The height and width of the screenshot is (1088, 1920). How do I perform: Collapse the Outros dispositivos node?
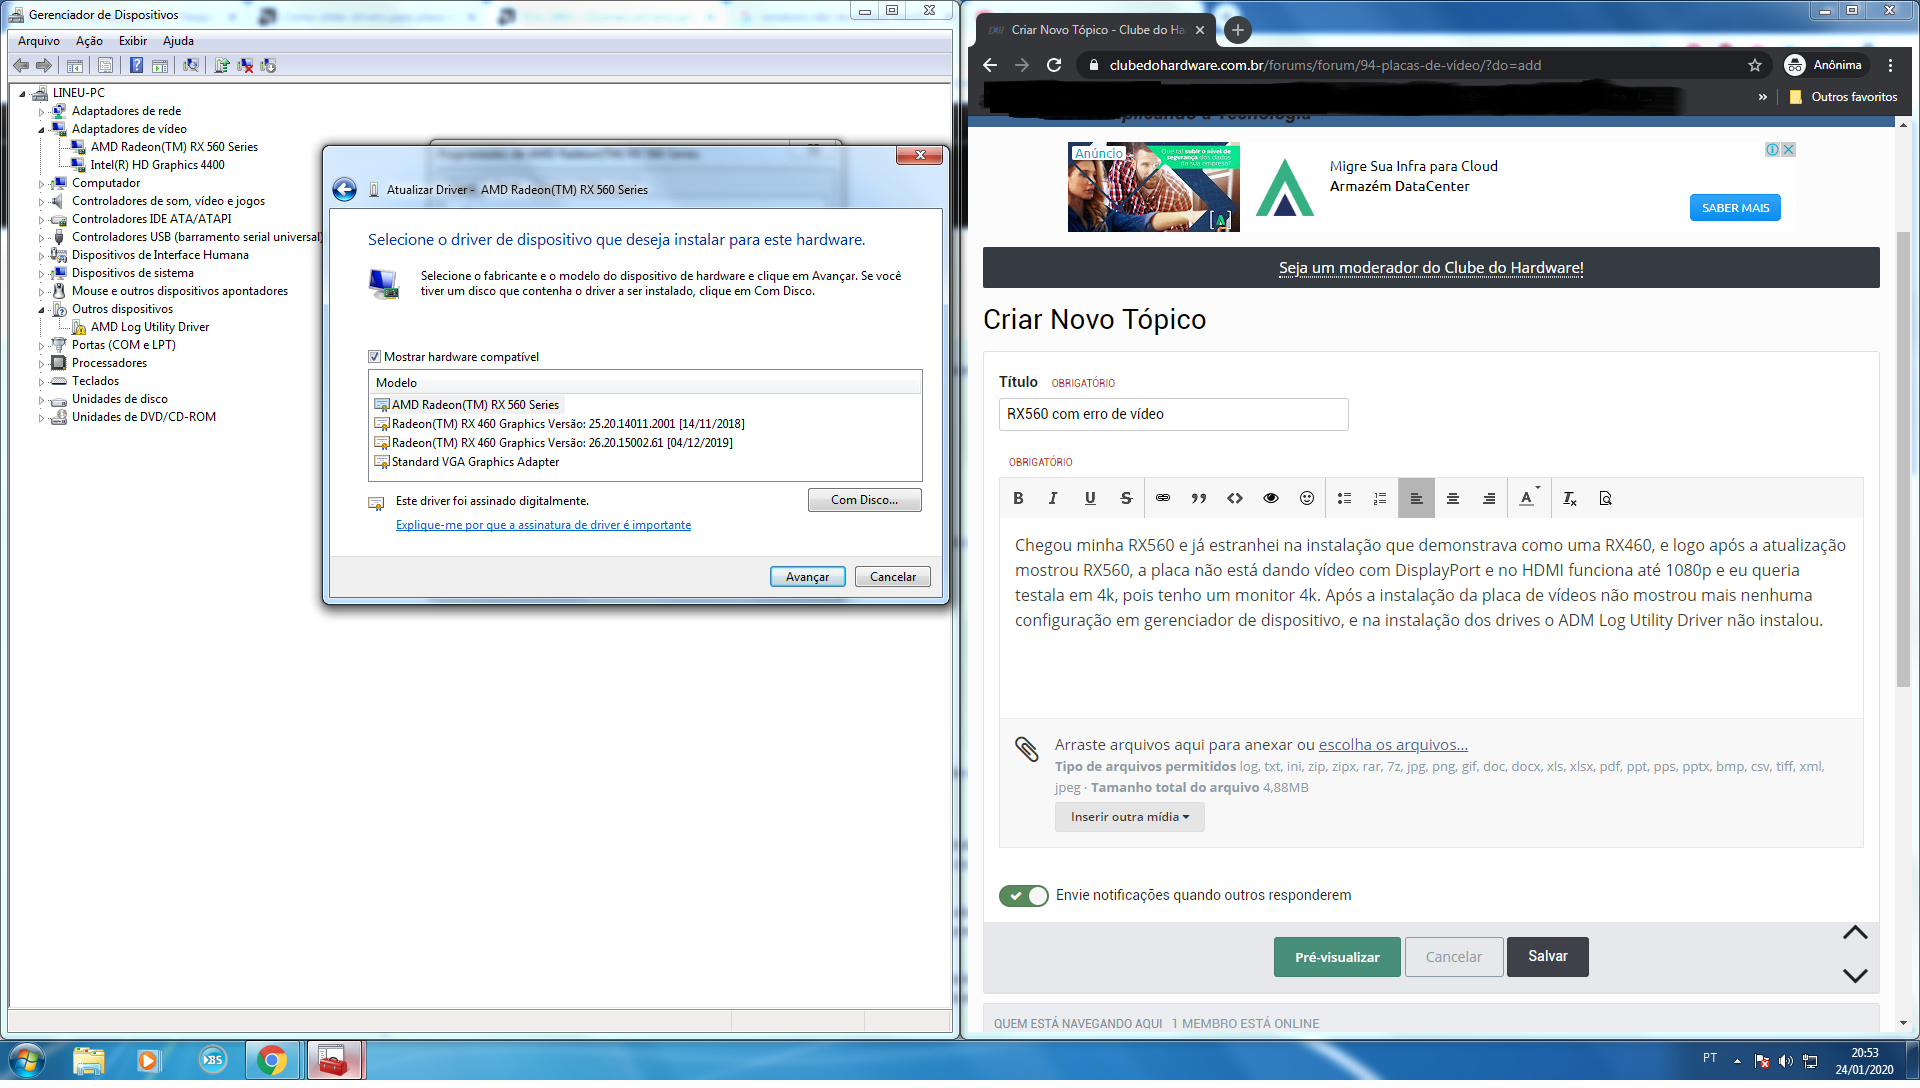(41, 310)
